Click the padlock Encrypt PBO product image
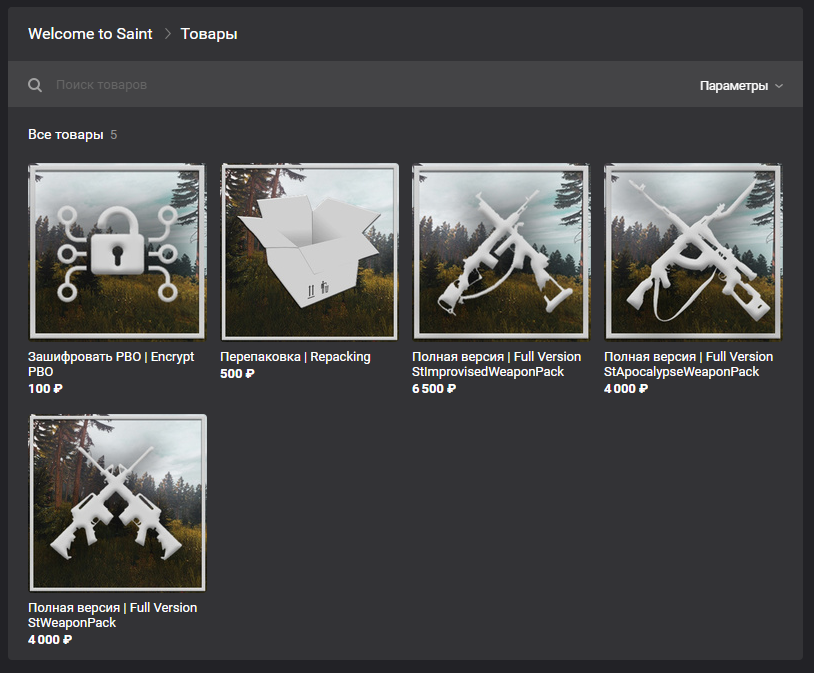The image size is (814, 673). click(x=117, y=252)
